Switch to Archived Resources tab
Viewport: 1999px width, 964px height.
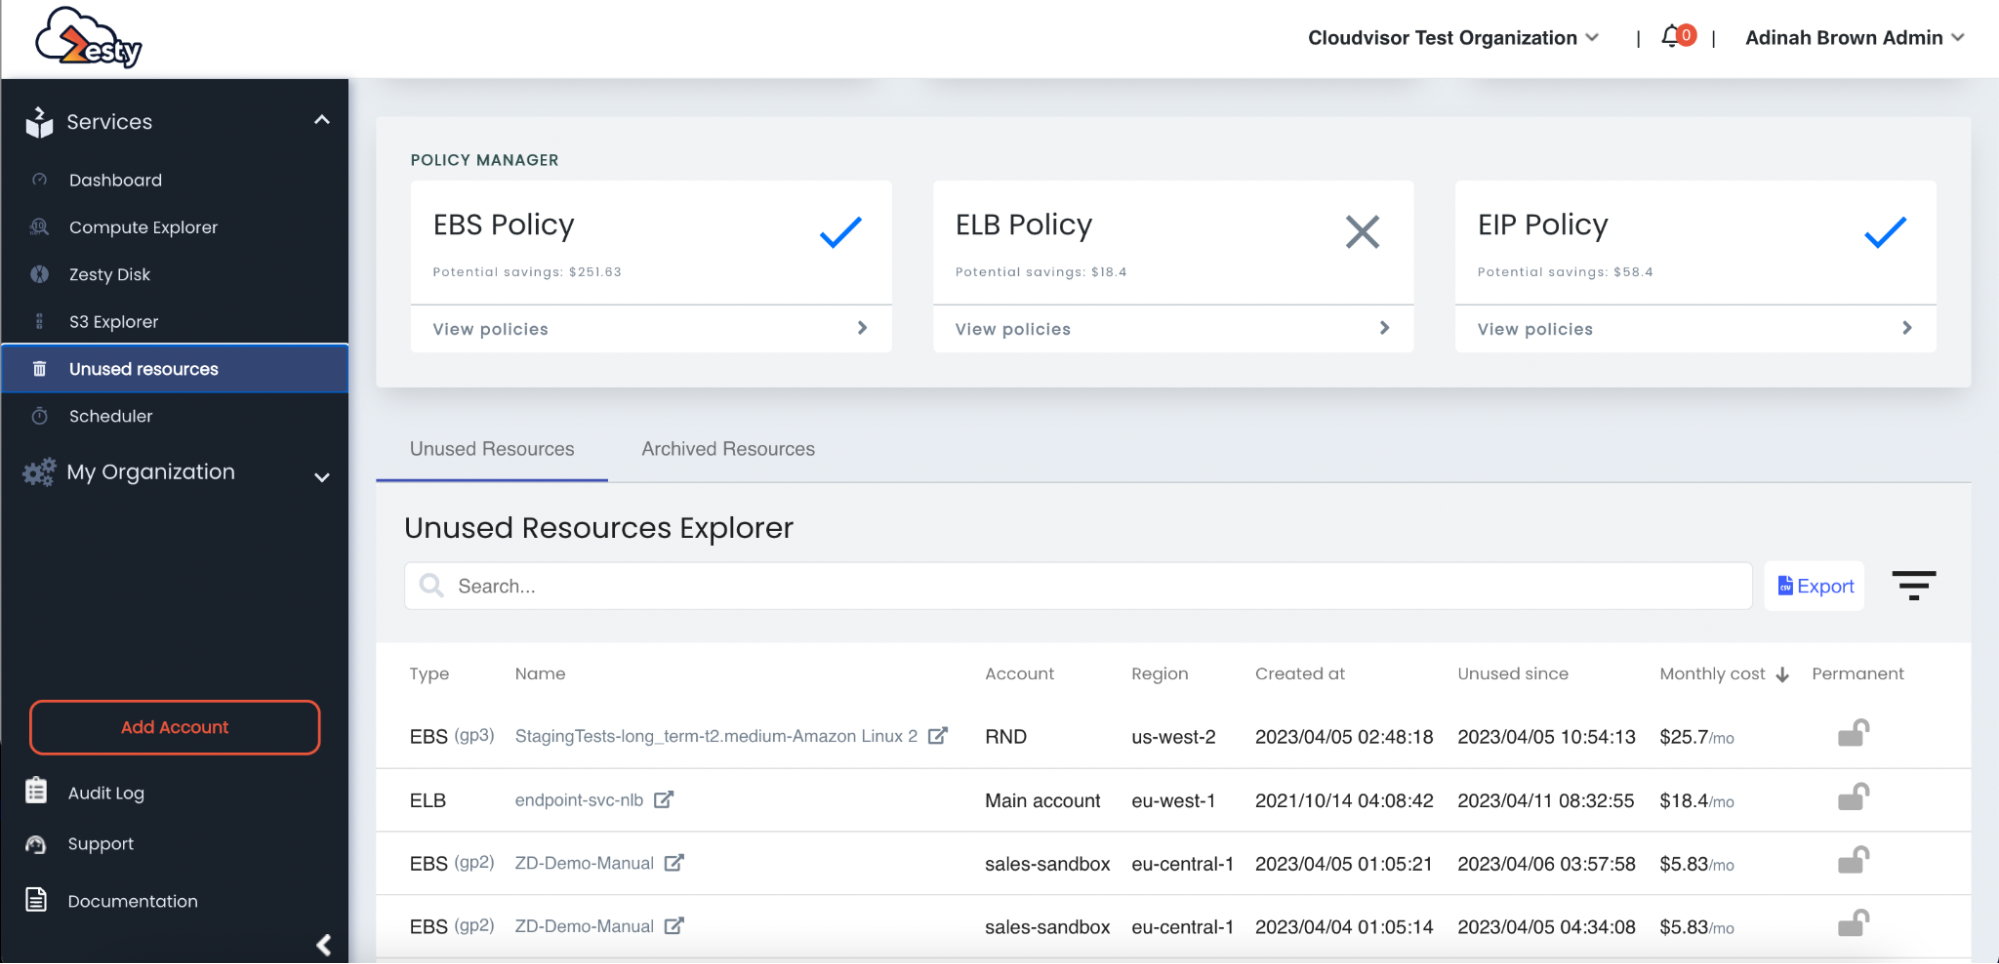pos(728,449)
